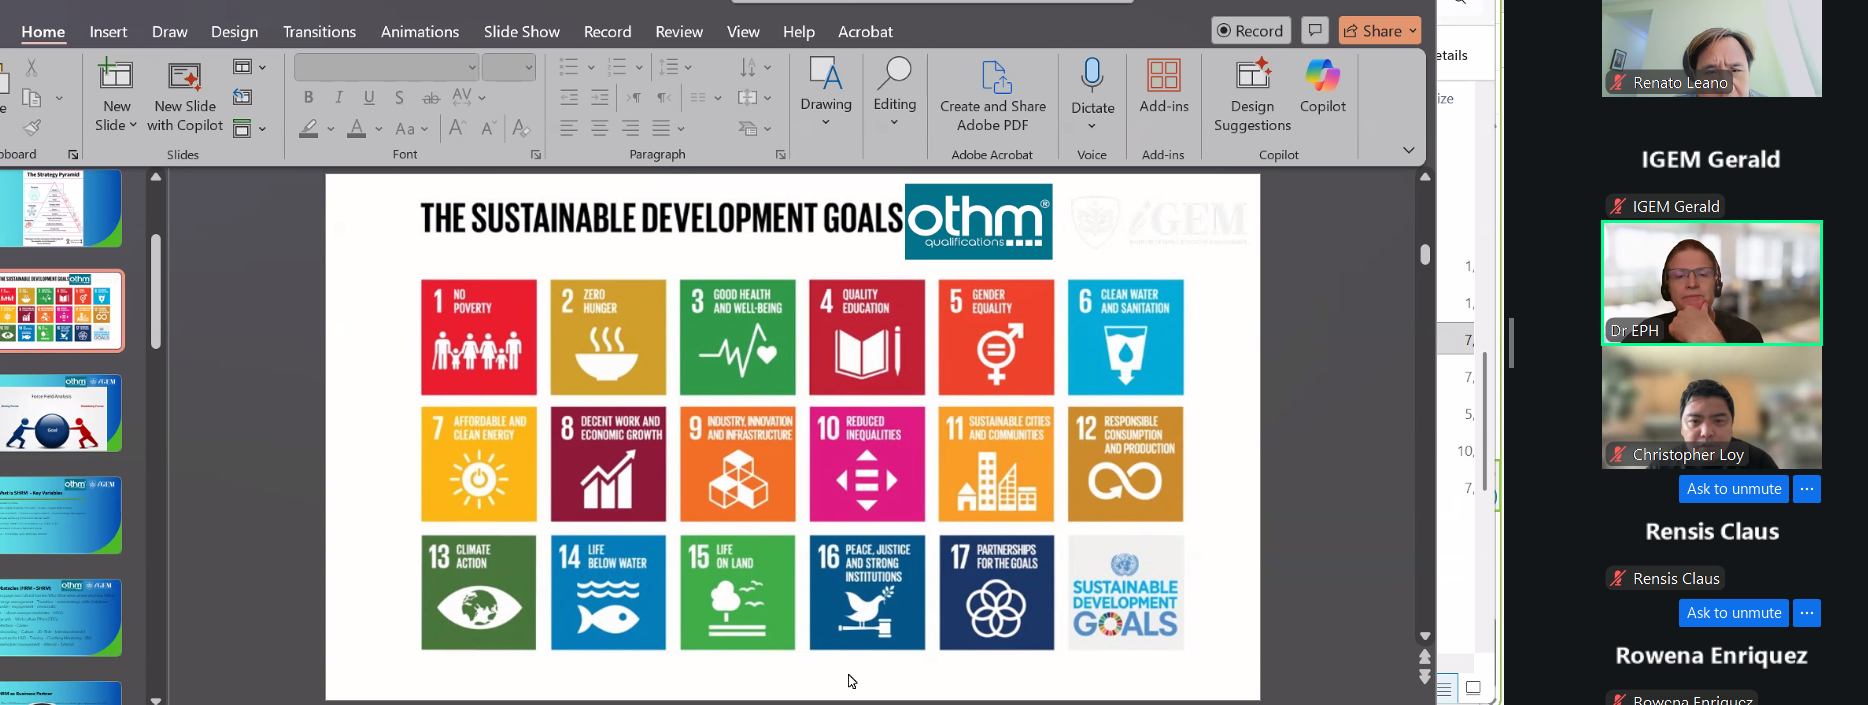Open Add-ins
The width and height of the screenshot is (1868, 705).
[x=1163, y=88]
